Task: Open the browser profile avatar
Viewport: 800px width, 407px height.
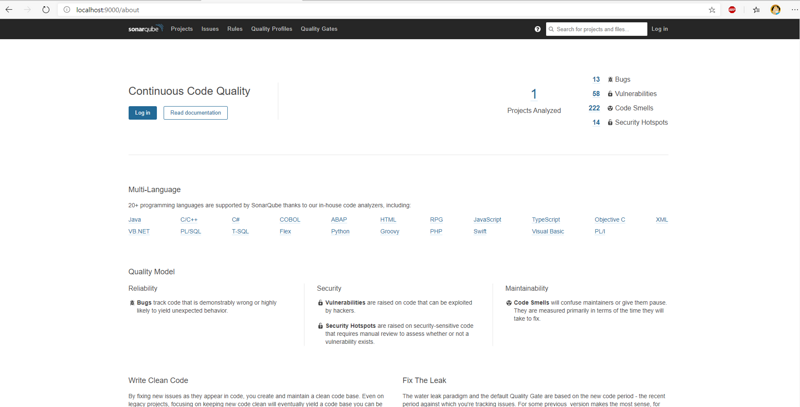Action: [775, 10]
